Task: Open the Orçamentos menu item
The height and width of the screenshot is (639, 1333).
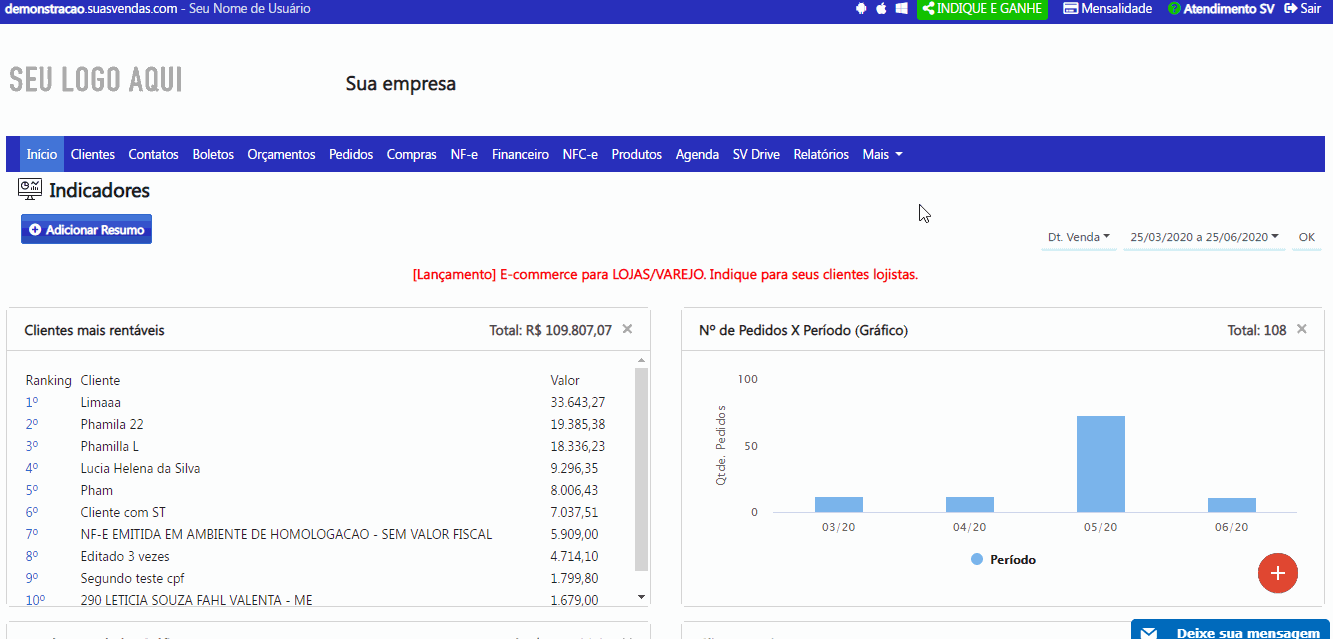Action: [281, 154]
